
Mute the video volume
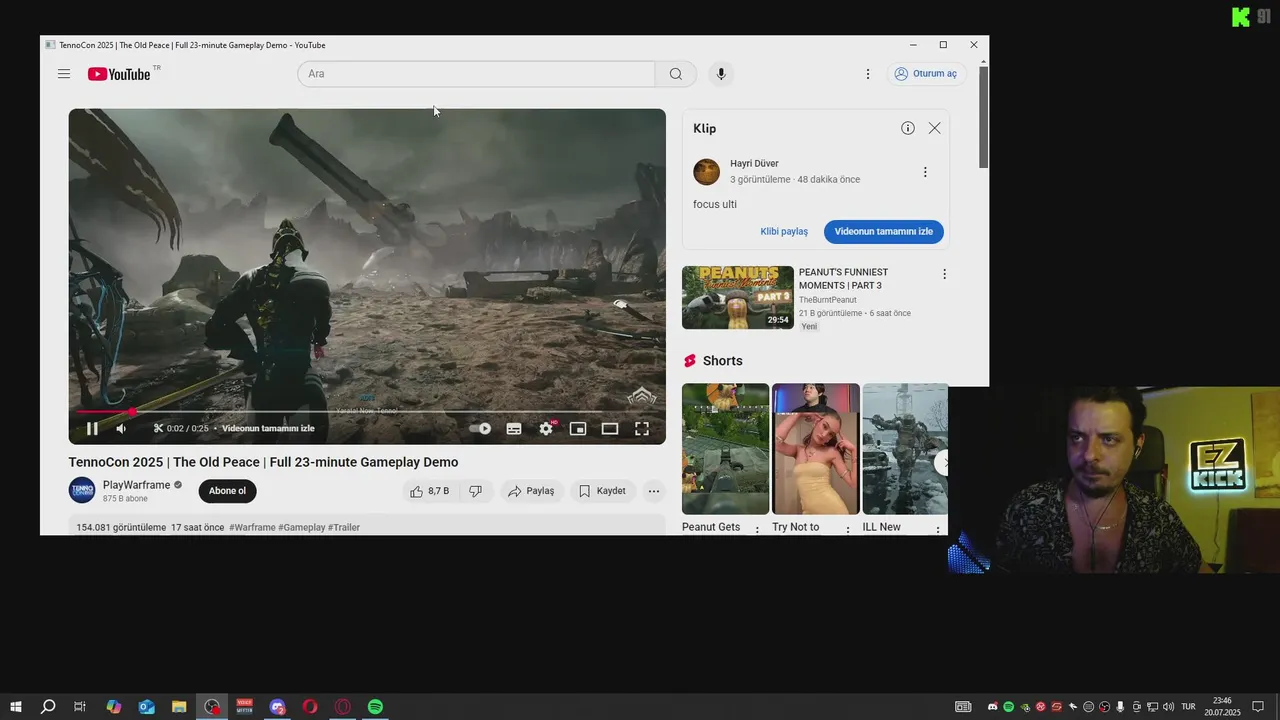point(121,429)
